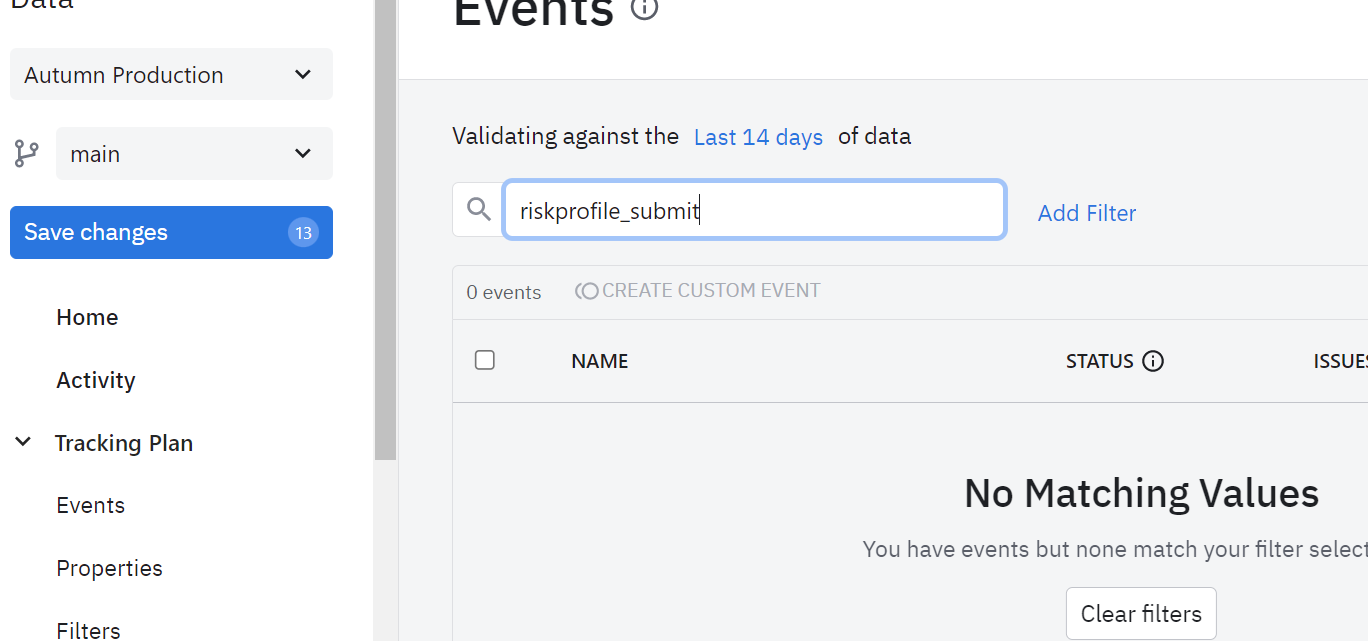Open Activity in the sidebar

(96, 380)
